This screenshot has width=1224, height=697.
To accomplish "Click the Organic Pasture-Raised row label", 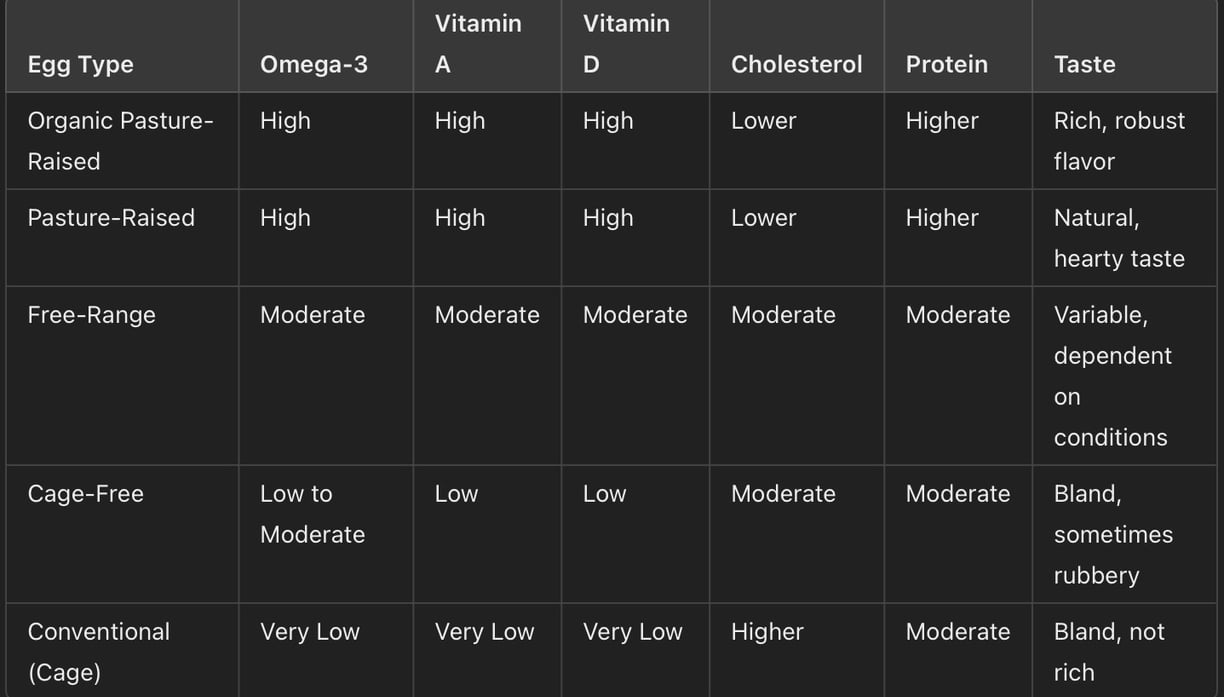I will tap(120, 141).
